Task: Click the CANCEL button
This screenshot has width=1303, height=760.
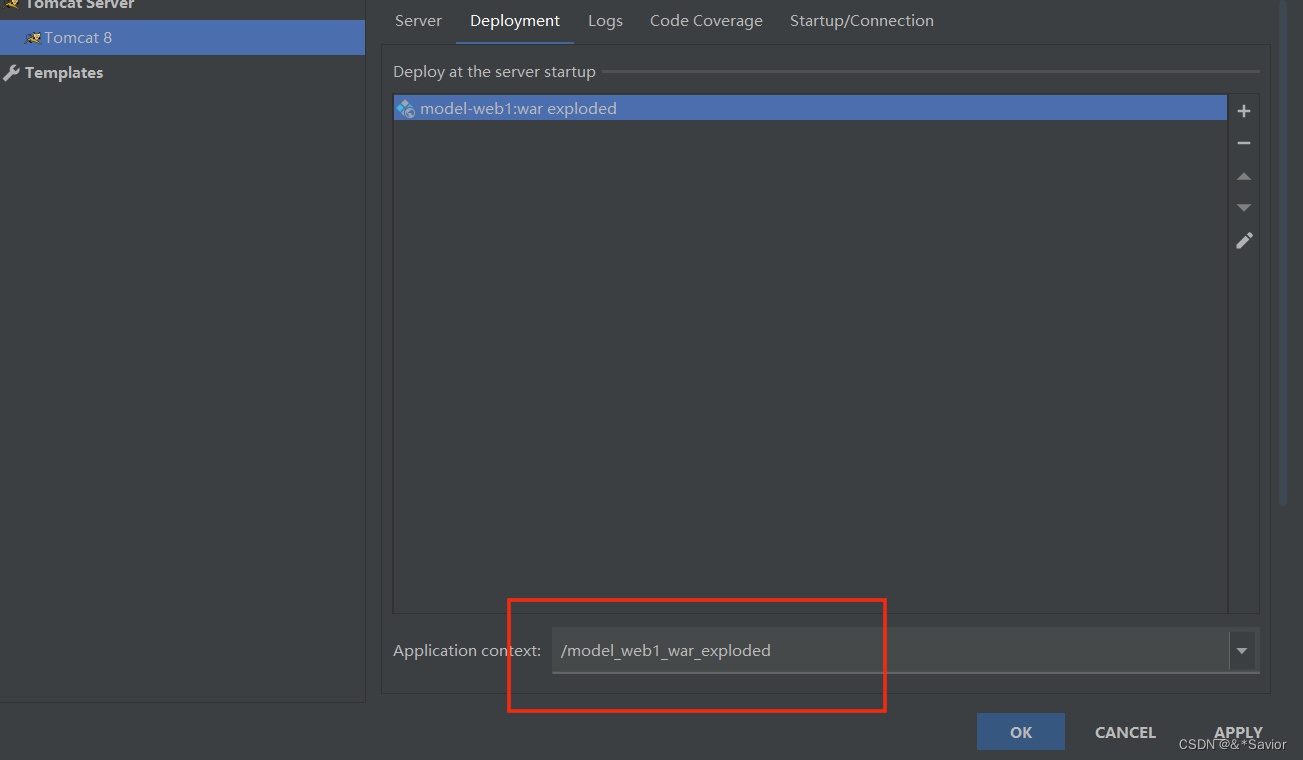Action: (x=1125, y=732)
